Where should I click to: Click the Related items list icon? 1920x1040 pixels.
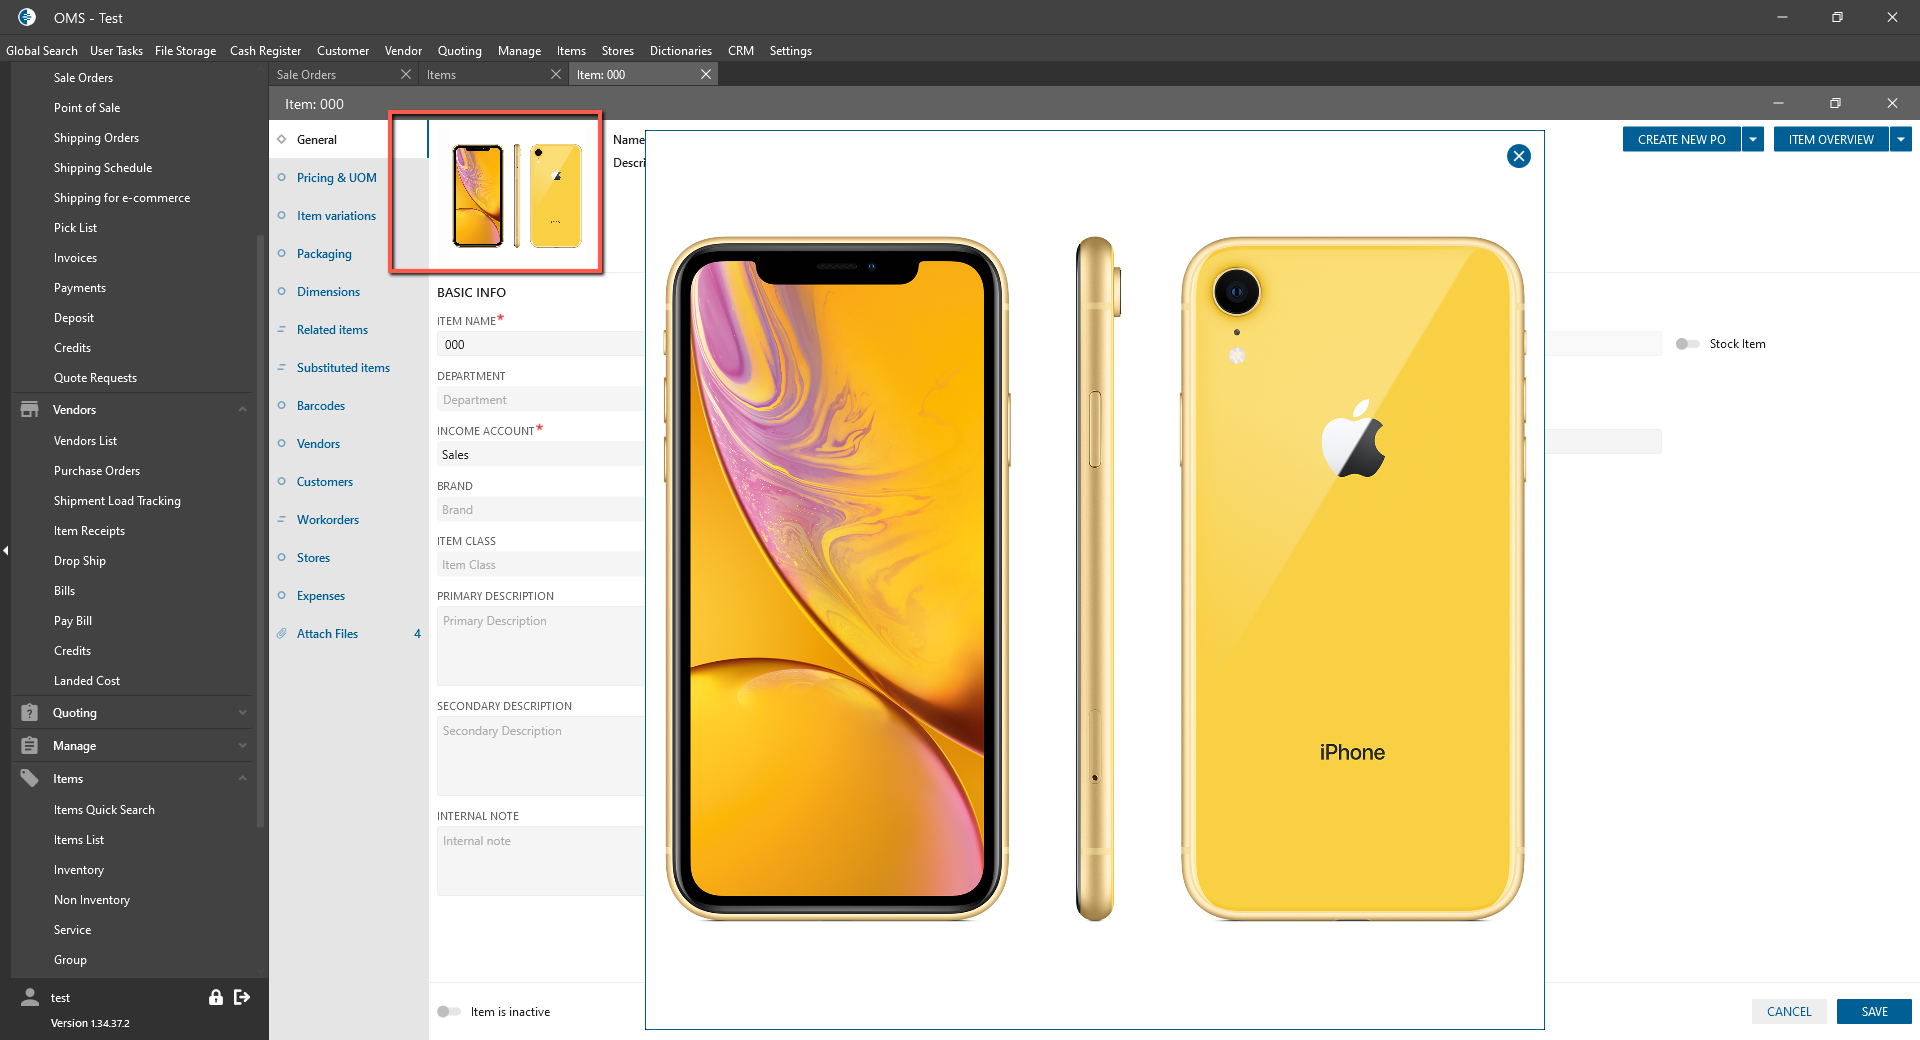click(x=282, y=329)
